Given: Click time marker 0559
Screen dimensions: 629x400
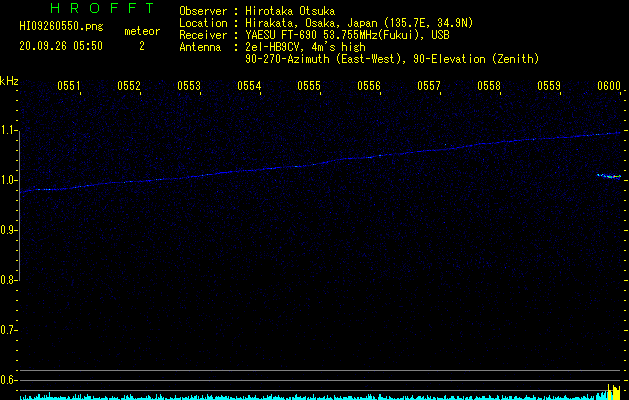Looking at the screenshot, I should click(x=548, y=86).
